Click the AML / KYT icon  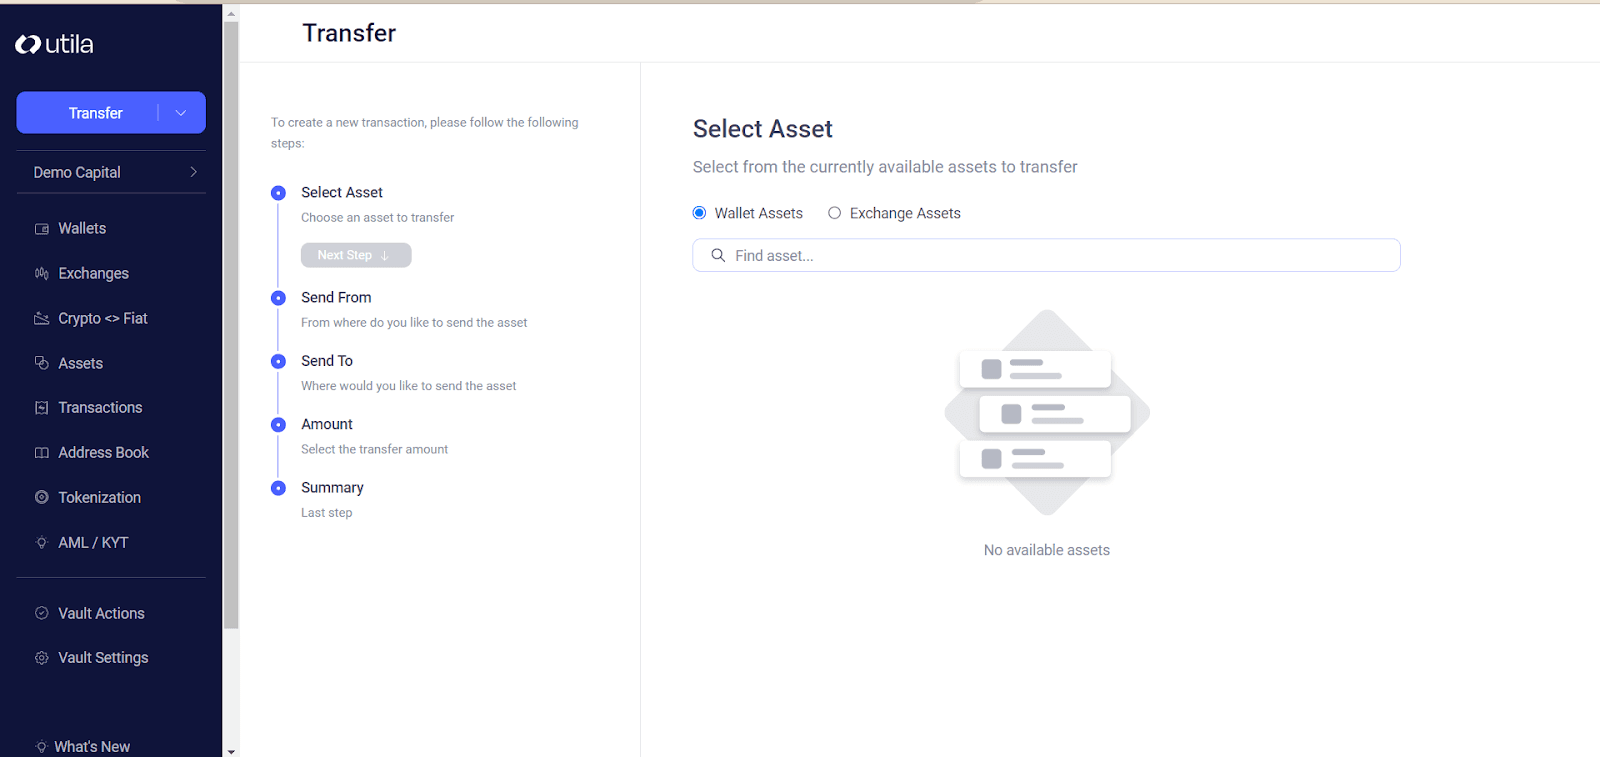click(x=42, y=542)
